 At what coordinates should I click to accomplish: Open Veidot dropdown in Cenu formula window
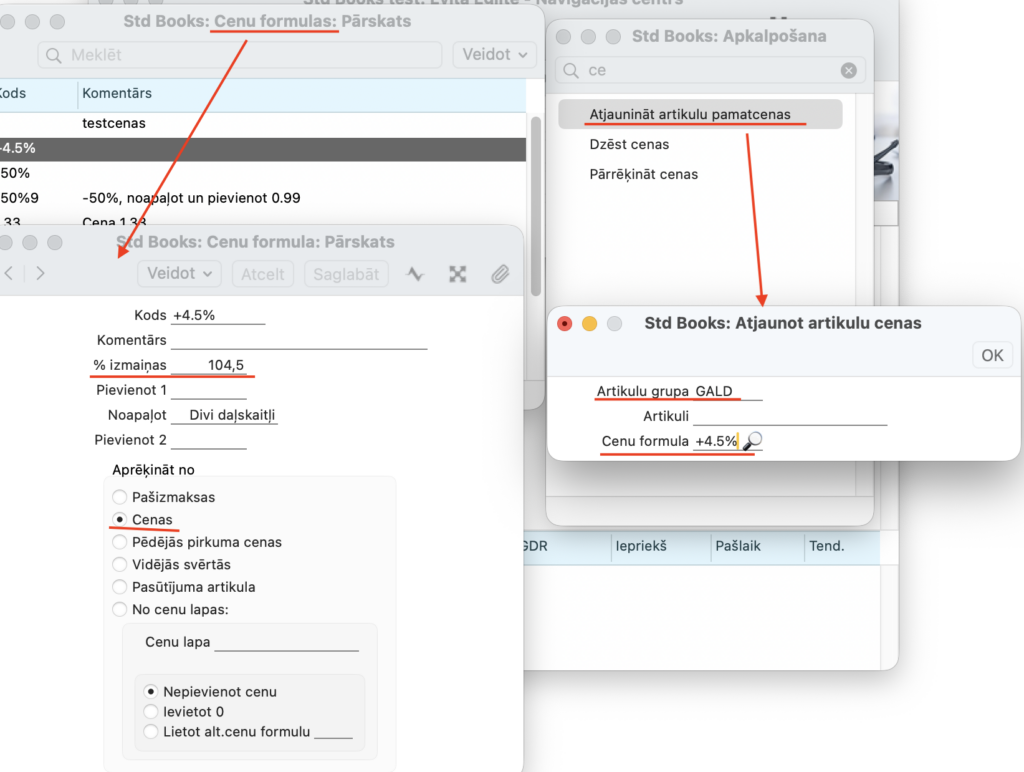180,274
